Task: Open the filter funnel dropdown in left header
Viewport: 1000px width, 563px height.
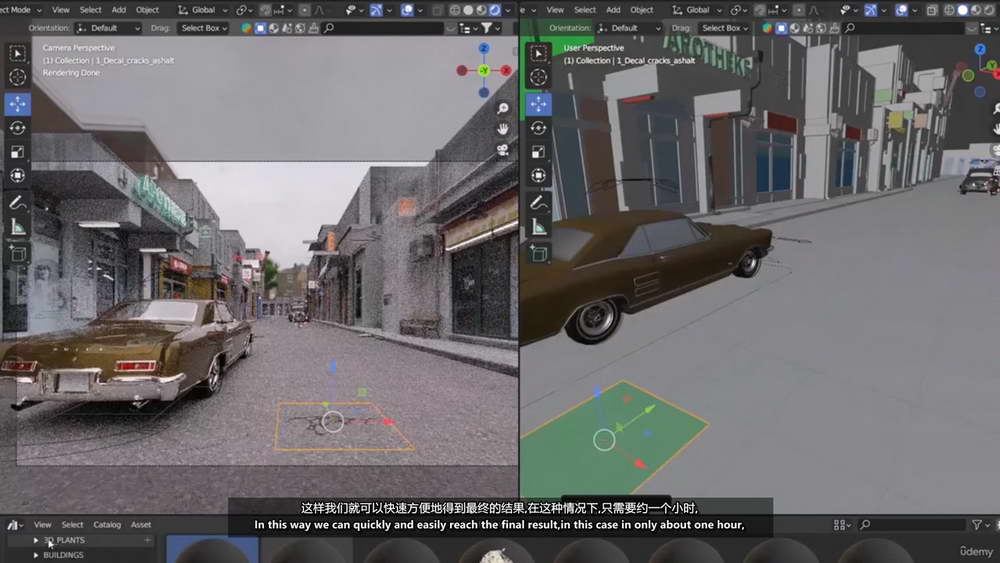Action: (490, 28)
